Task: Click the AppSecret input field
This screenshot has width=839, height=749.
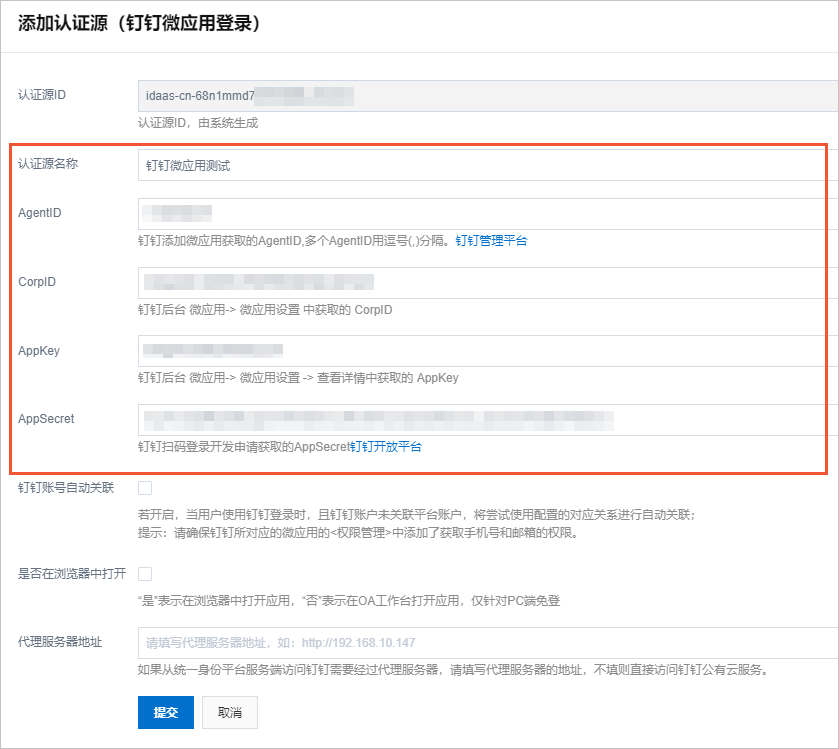Action: point(488,419)
